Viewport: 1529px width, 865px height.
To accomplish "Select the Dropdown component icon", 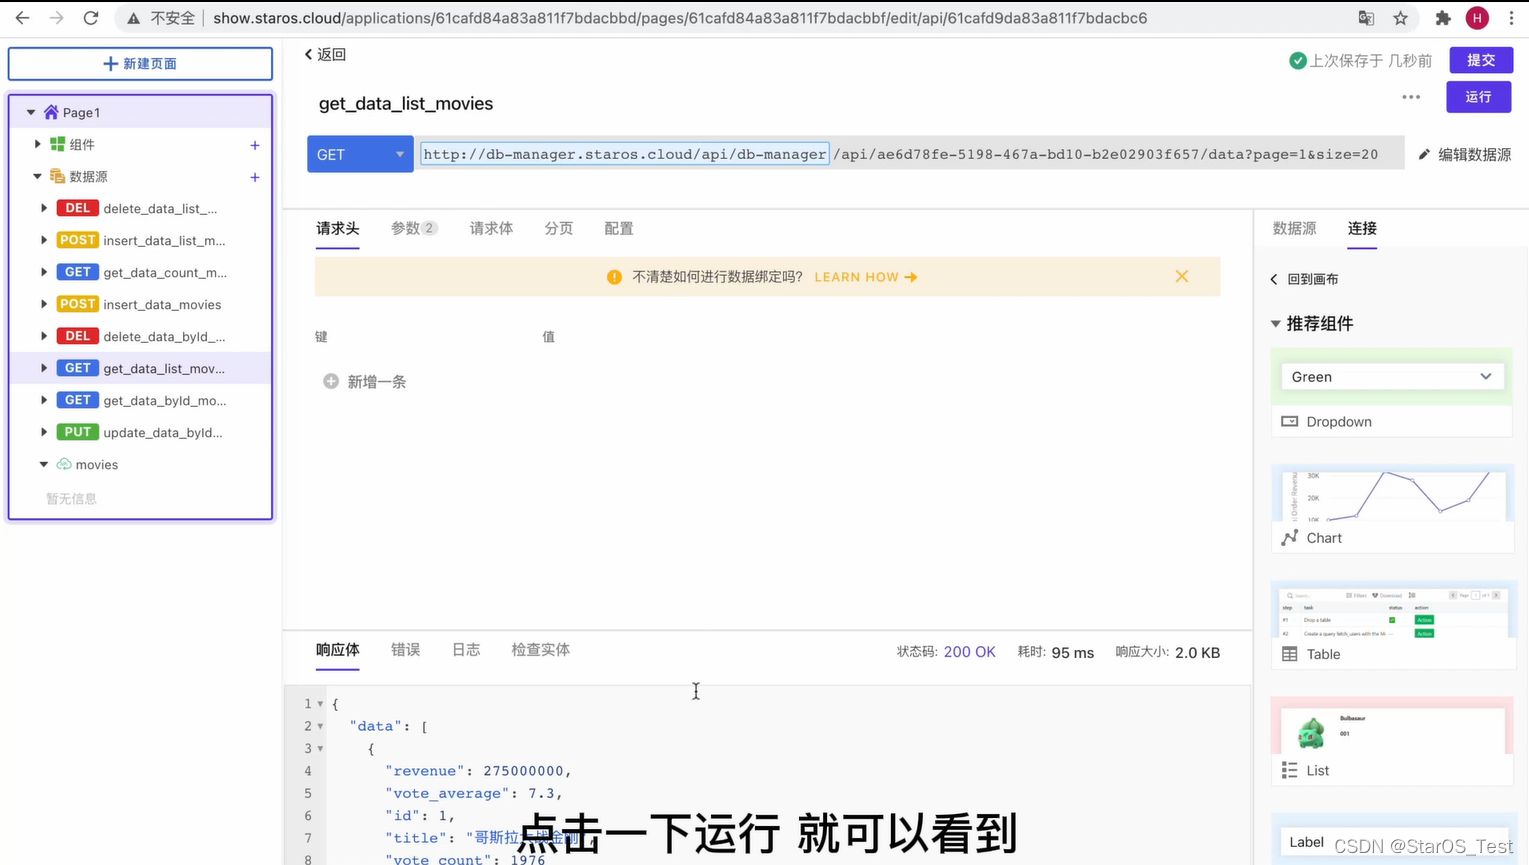I will 1290,421.
